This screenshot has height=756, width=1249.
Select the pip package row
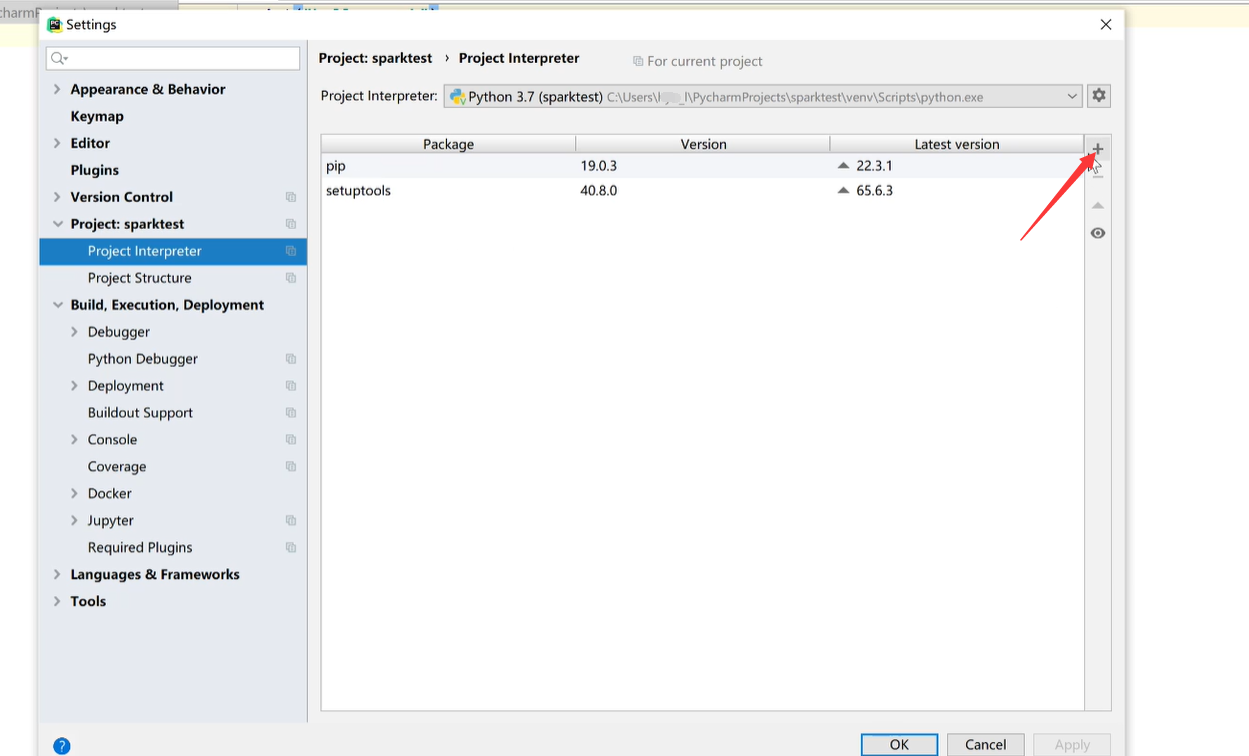click(702, 166)
